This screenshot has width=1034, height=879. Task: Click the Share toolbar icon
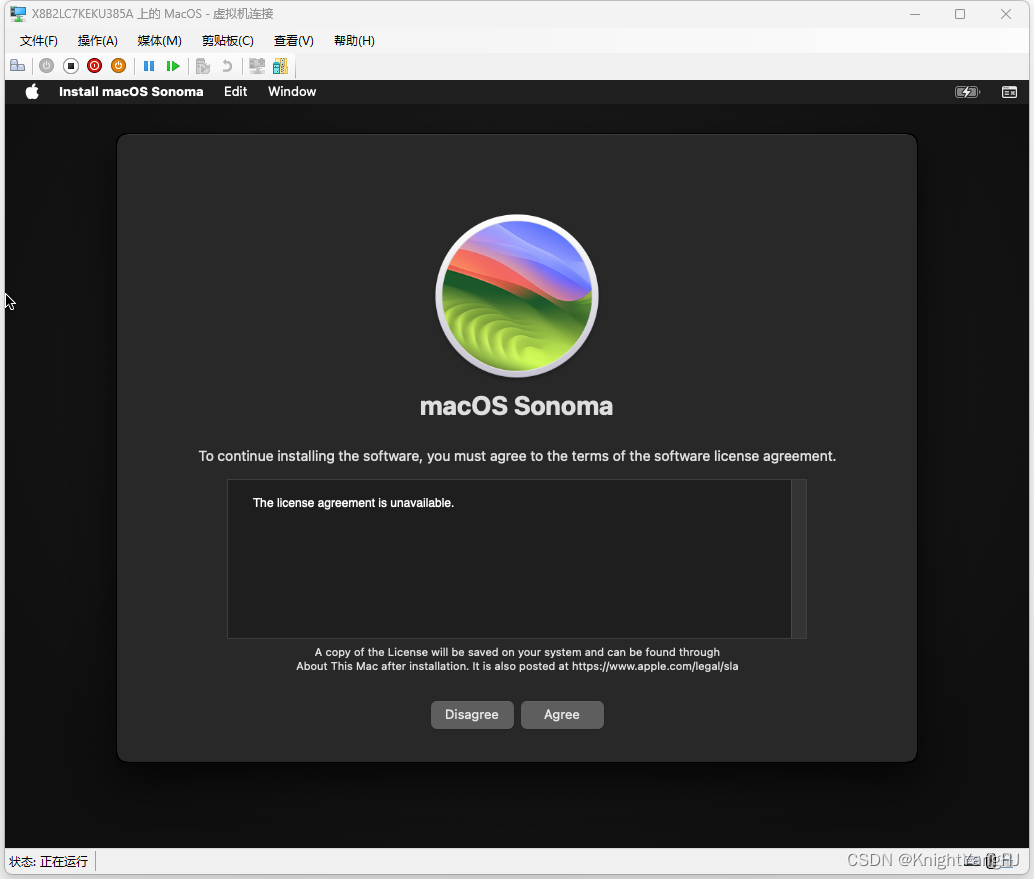tap(280, 66)
